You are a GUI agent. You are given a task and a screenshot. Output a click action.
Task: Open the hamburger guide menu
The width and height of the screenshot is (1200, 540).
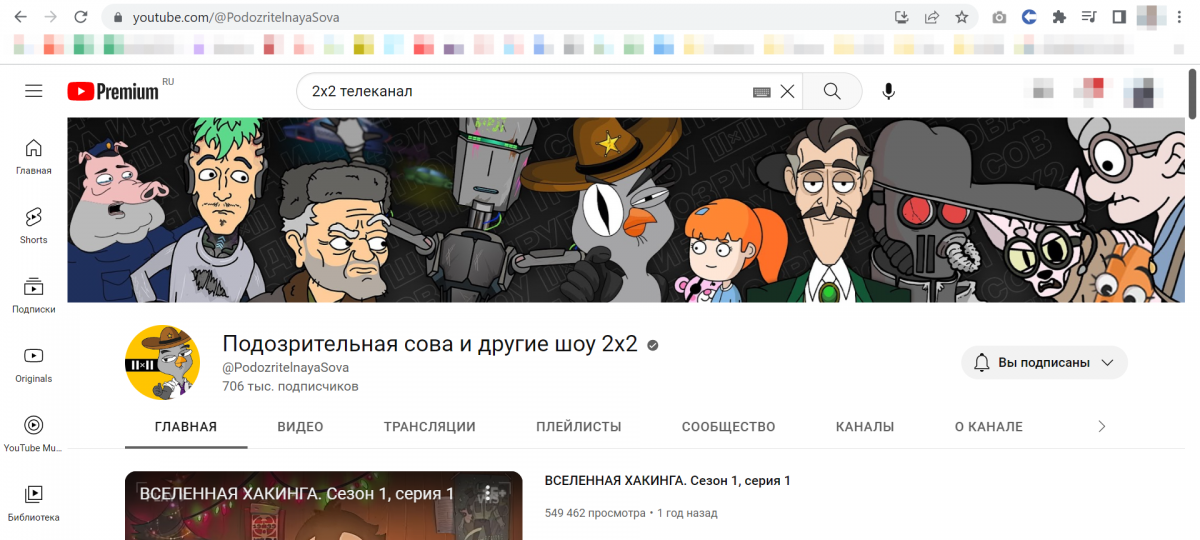(x=34, y=91)
